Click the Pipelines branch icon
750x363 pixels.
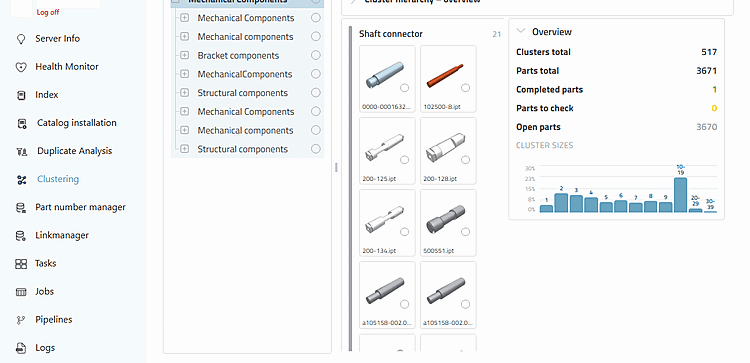click(21, 320)
